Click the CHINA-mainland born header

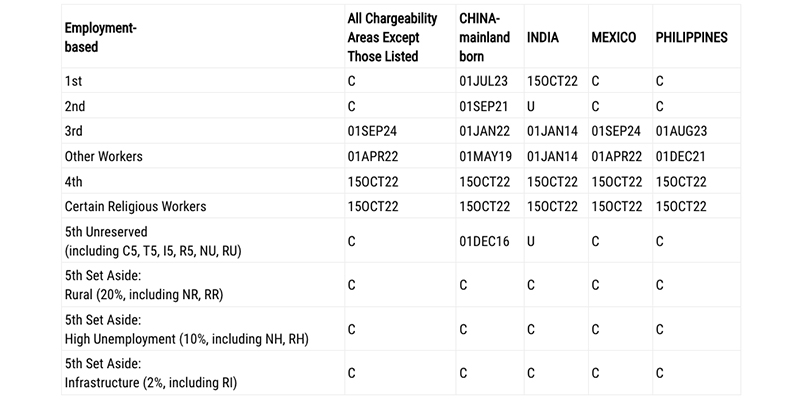(x=485, y=37)
